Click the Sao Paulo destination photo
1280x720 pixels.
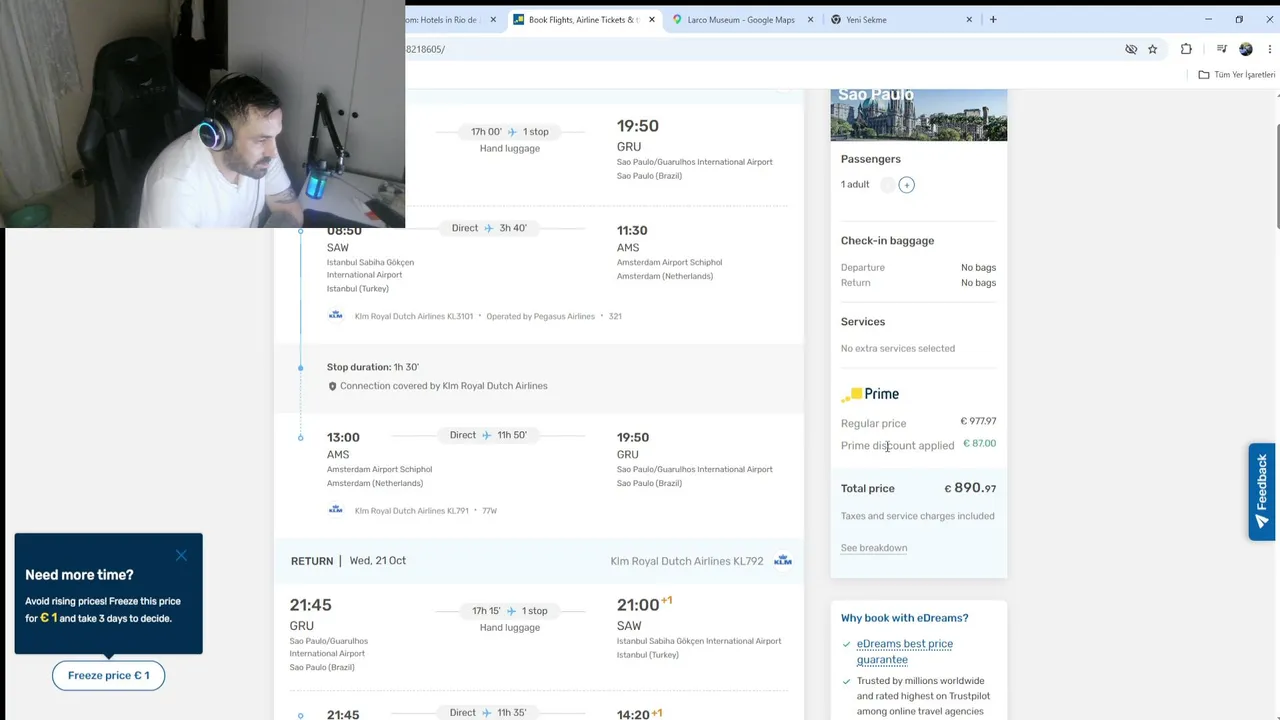click(919, 115)
